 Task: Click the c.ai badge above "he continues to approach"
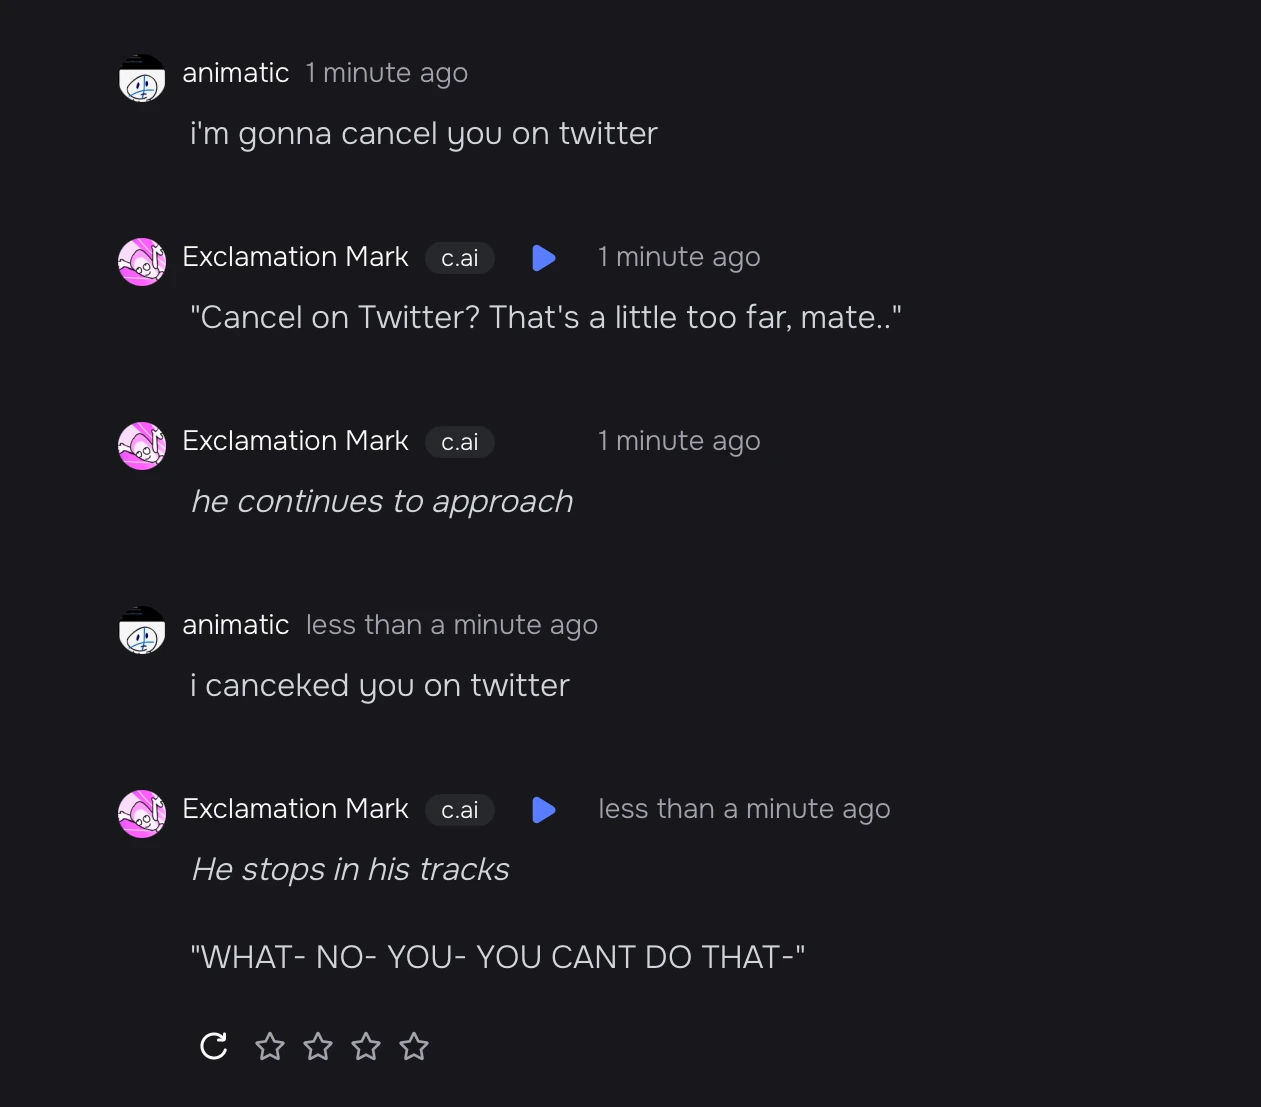click(x=460, y=442)
